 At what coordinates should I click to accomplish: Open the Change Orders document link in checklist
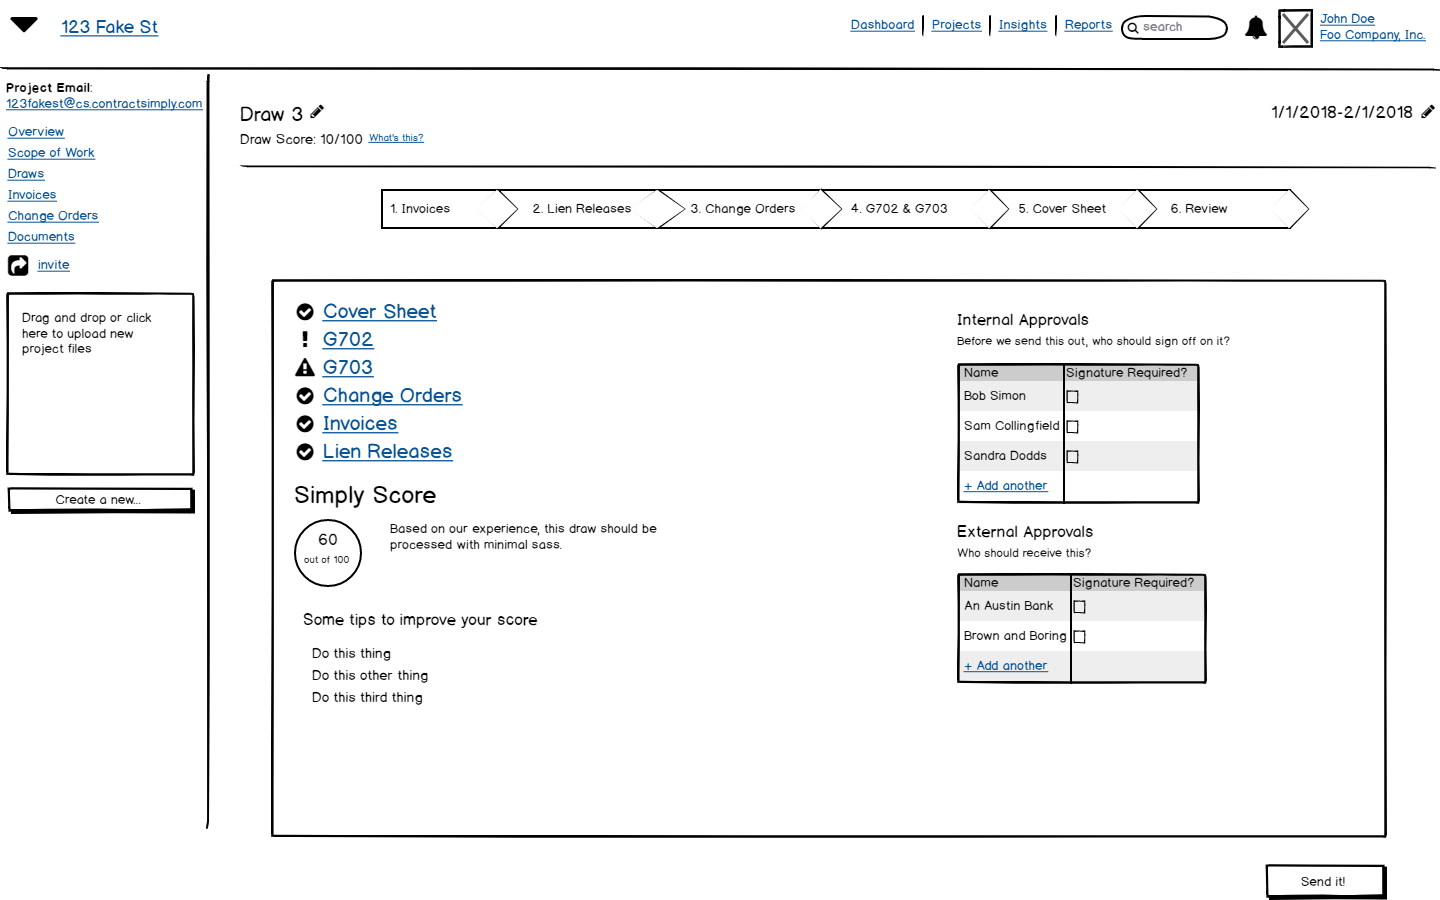pos(392,396)
